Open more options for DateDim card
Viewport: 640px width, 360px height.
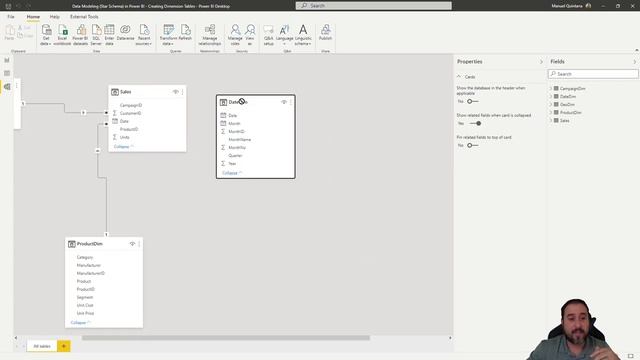291,102
